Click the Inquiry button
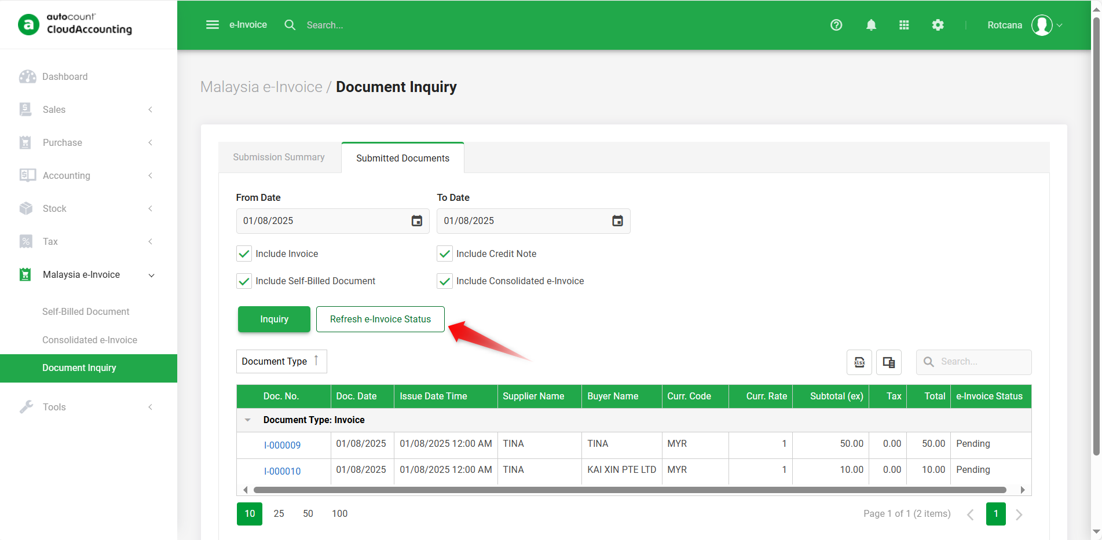Screen dimensions: 1102x541 coord(274,319)
